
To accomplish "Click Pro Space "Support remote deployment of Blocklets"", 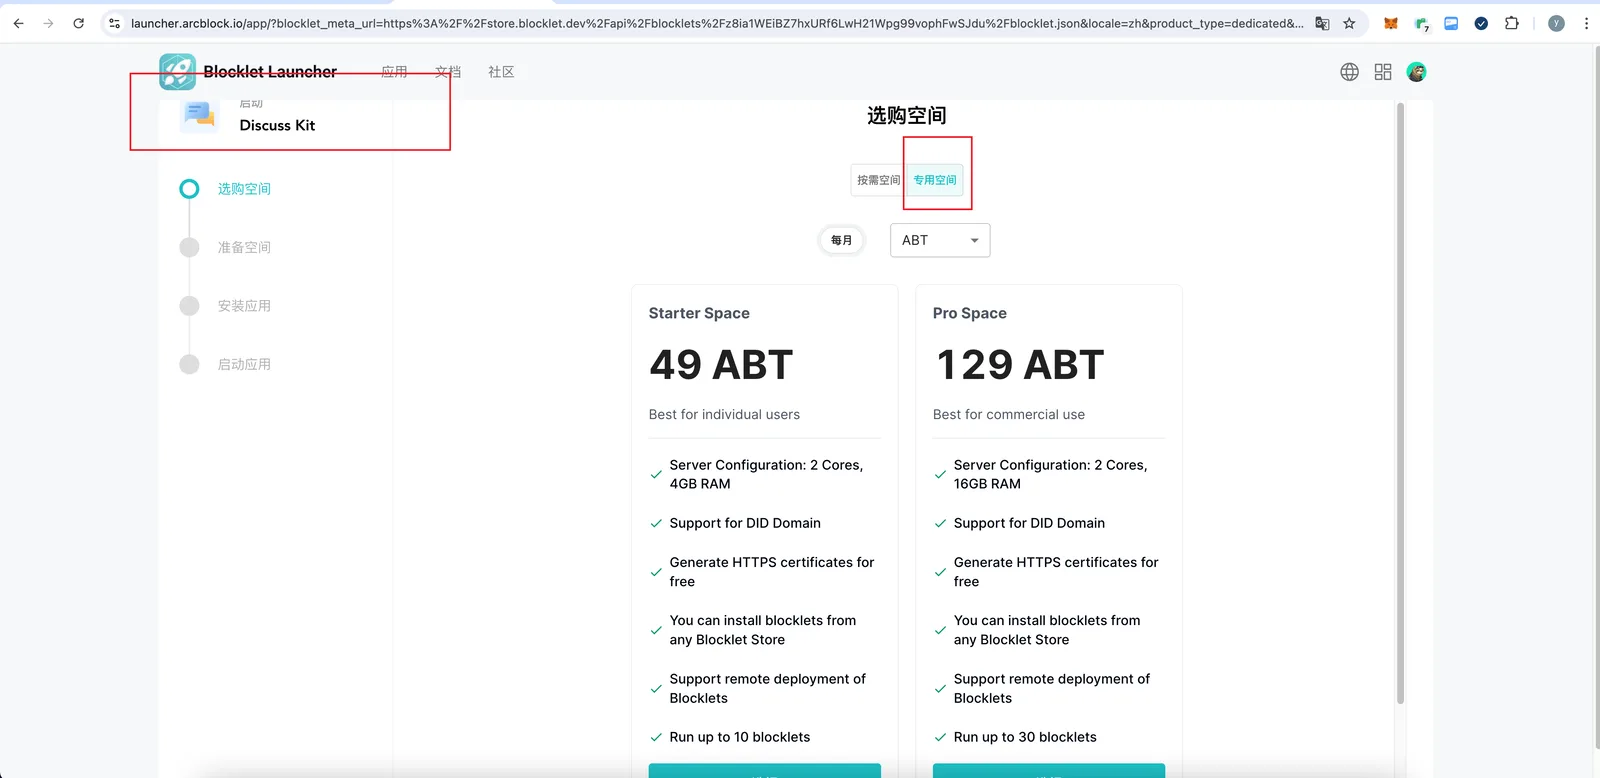I will click(1052, 689).
